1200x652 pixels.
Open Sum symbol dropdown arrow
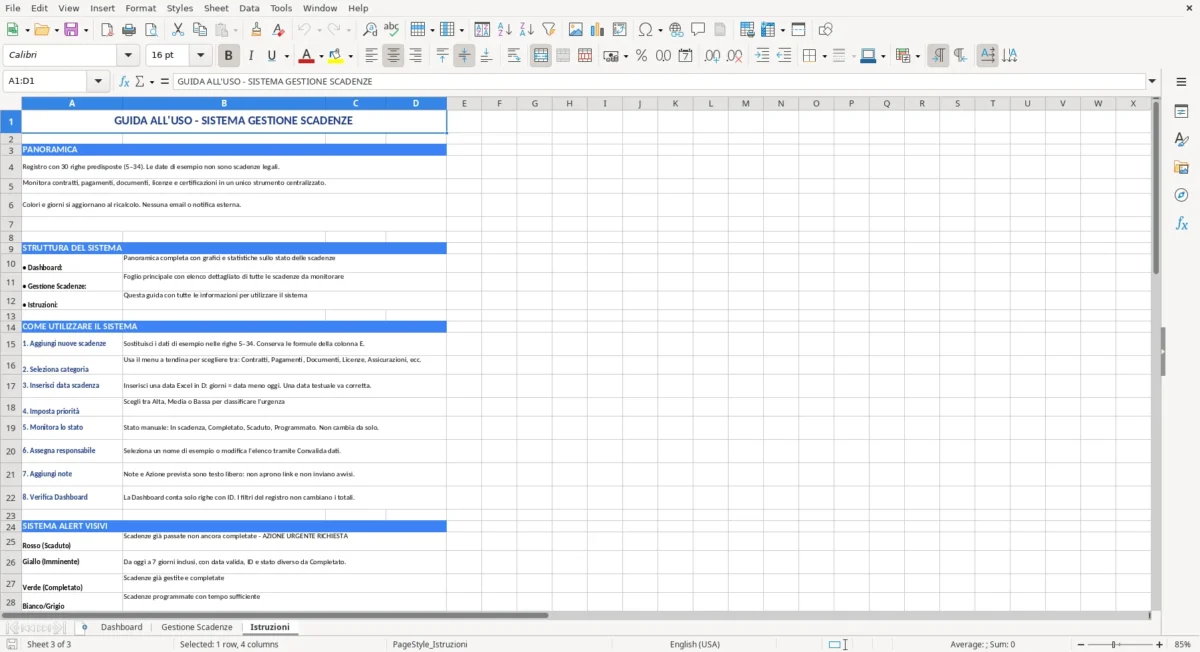tap(152, 81)
